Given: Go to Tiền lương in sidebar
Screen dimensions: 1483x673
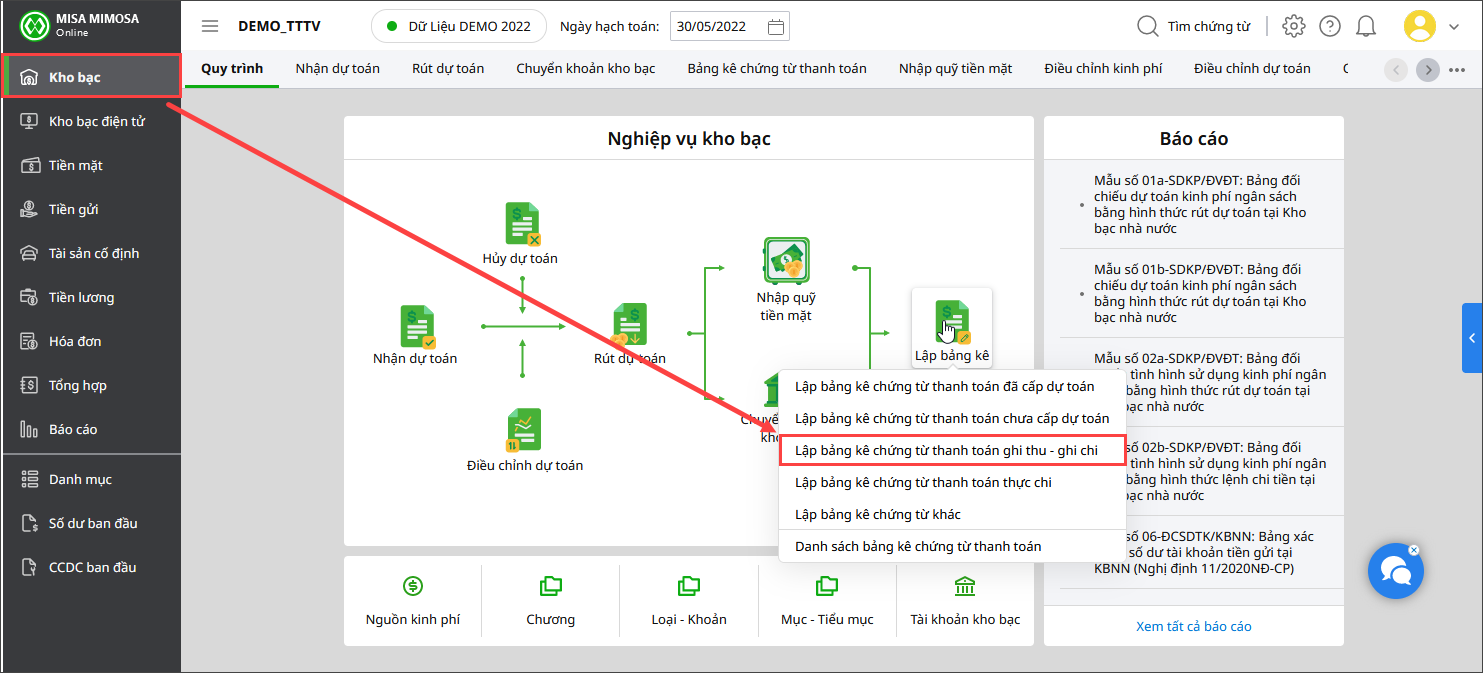Looking at the screenshot, I should [x=91, y=297].
